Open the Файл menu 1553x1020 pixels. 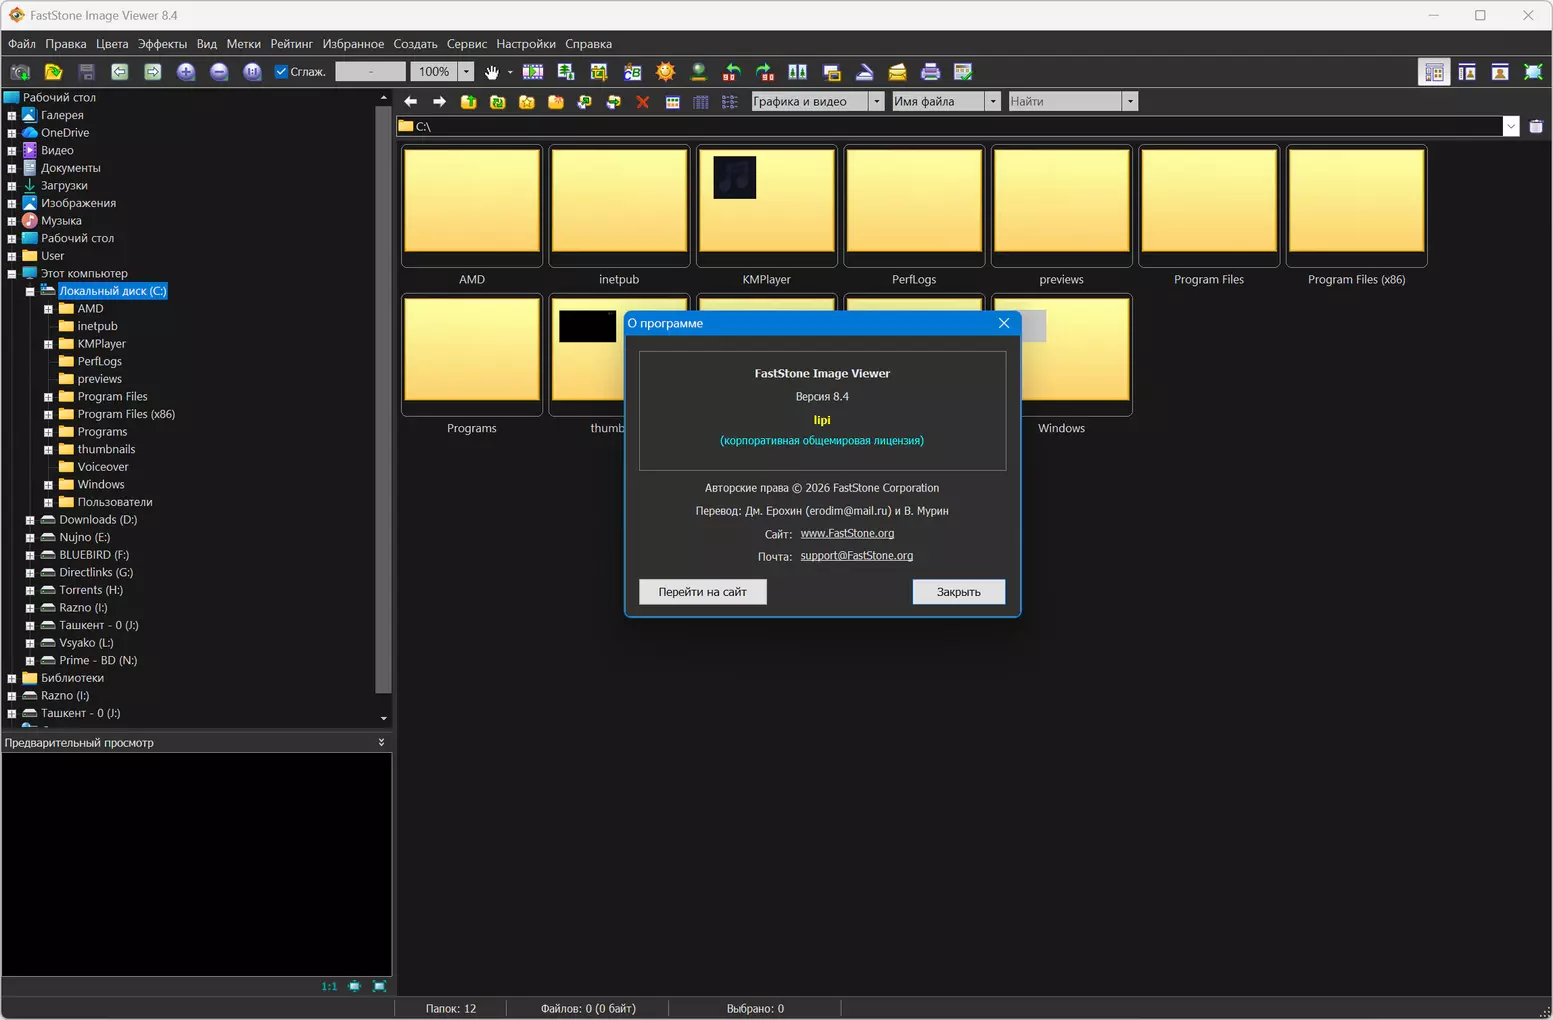pos(21,44)
